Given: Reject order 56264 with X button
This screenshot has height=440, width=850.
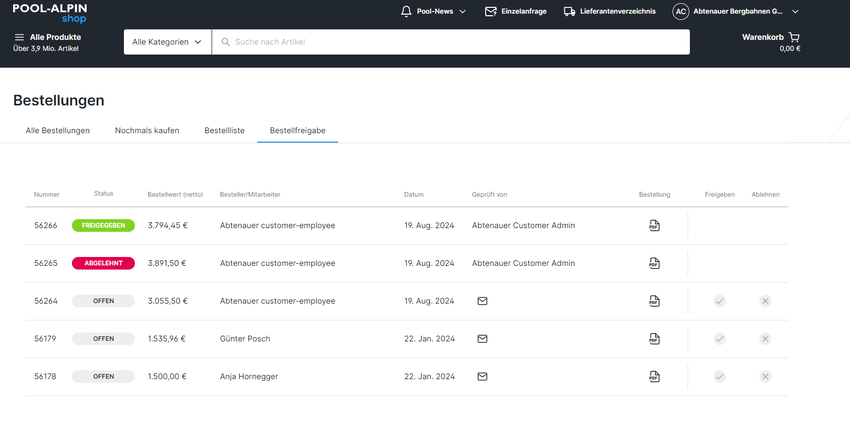Looking at the screenshot, I should (x=765, y=301).
